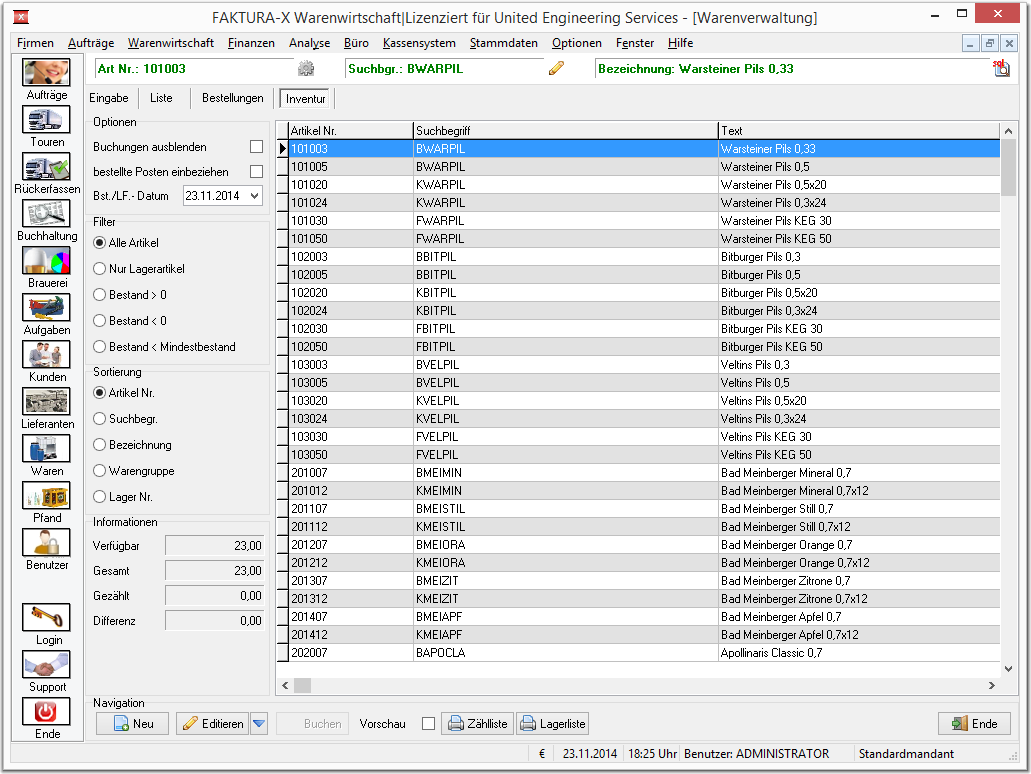Click the Artikel Nr. column header
Screen dimensions: 1031x774
pyautogui.click(x=351, y=130)
